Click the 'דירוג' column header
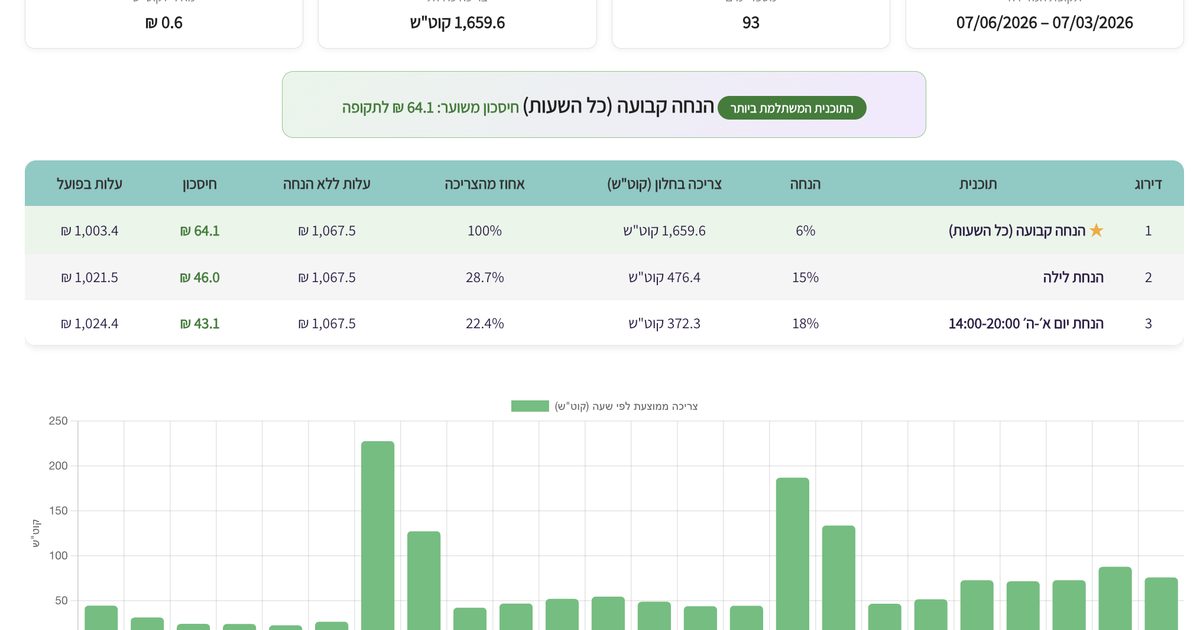 tap(1148, 184)
